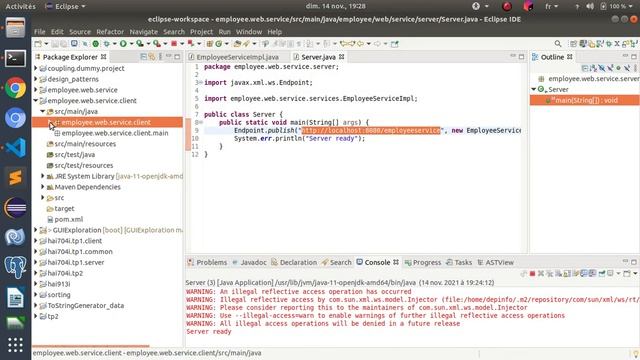Expand the JRE System Library node
The height and width of the screenshot is (360, 640).
click(x=42, y=176)
